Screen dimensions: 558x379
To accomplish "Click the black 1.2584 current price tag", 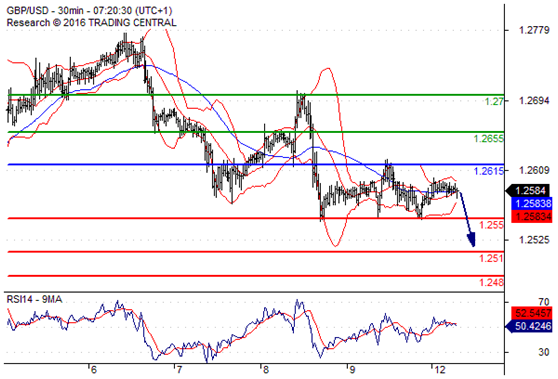I will click(528, 190).
